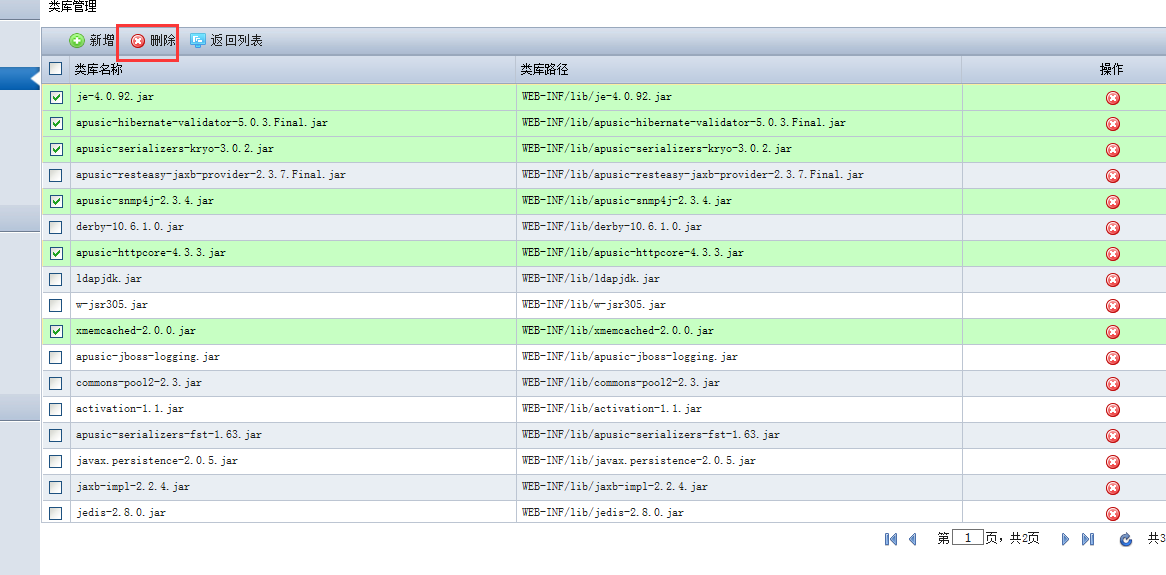
Task: Check derby-10.6.1.0.jar checkbox
Action: [x=56, y=227]
